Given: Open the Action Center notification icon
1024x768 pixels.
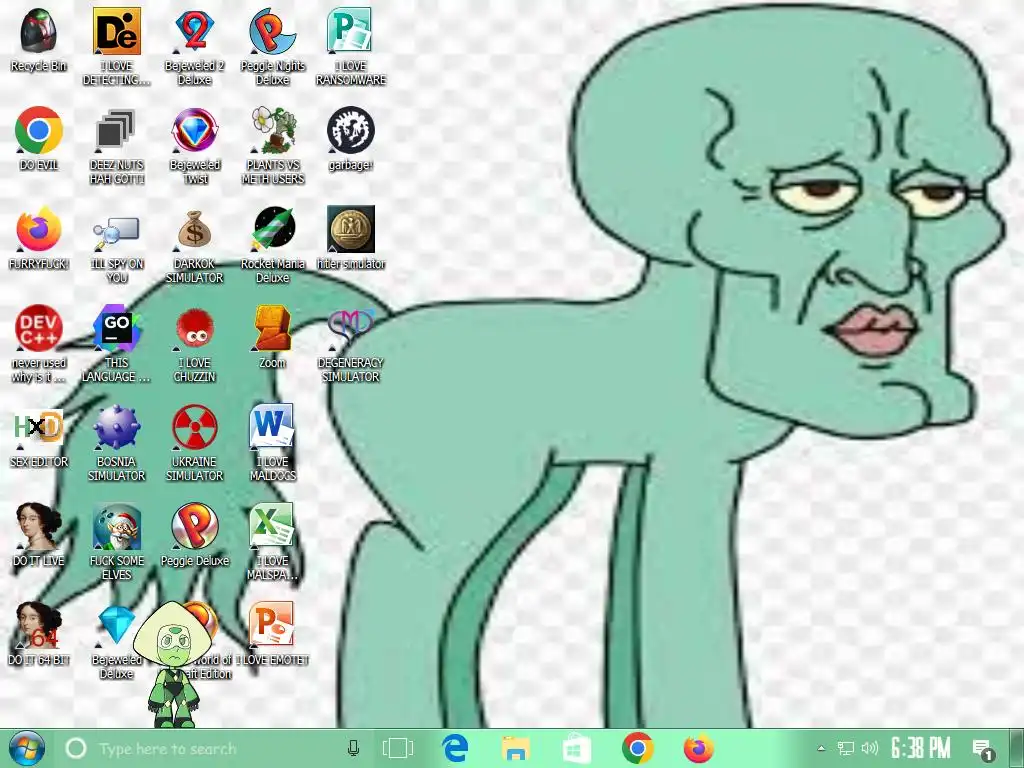Looking at the screenshot, I should [982, 749].
